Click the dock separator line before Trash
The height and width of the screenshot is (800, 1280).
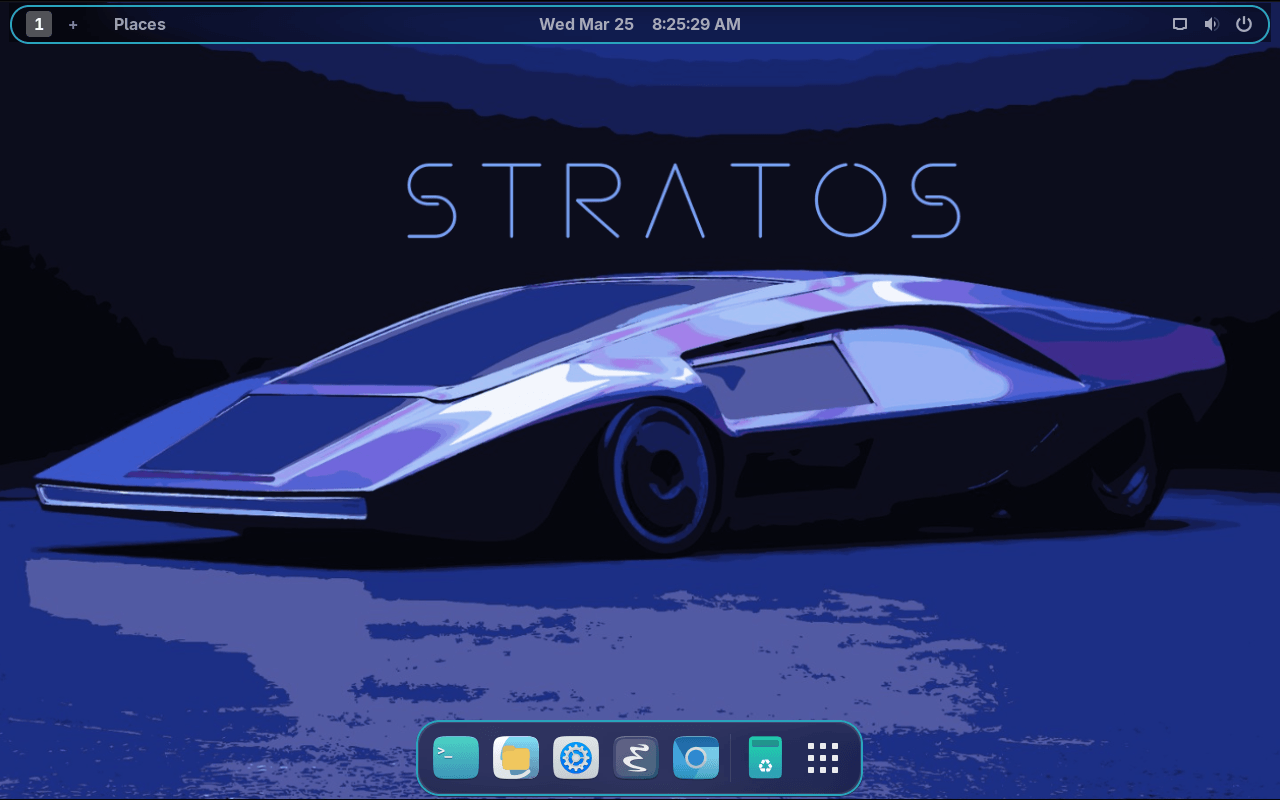(x=731, y=758)
